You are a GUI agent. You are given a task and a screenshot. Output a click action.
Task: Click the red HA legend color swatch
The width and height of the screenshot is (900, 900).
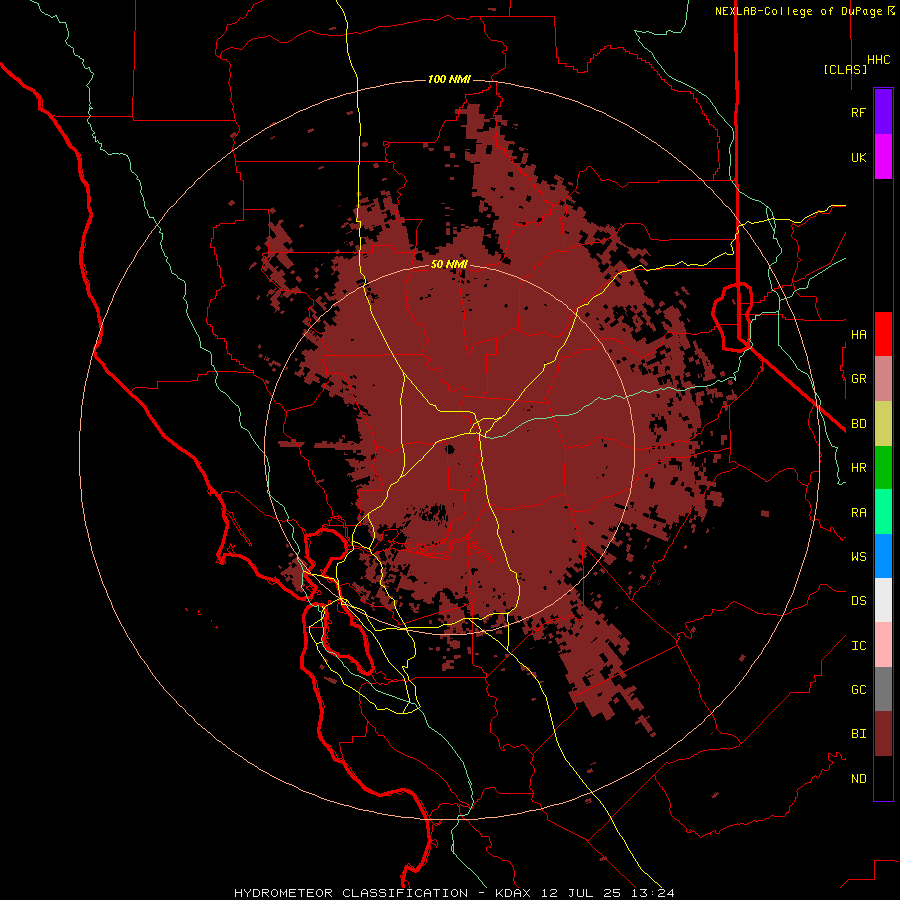click(883, 334)
